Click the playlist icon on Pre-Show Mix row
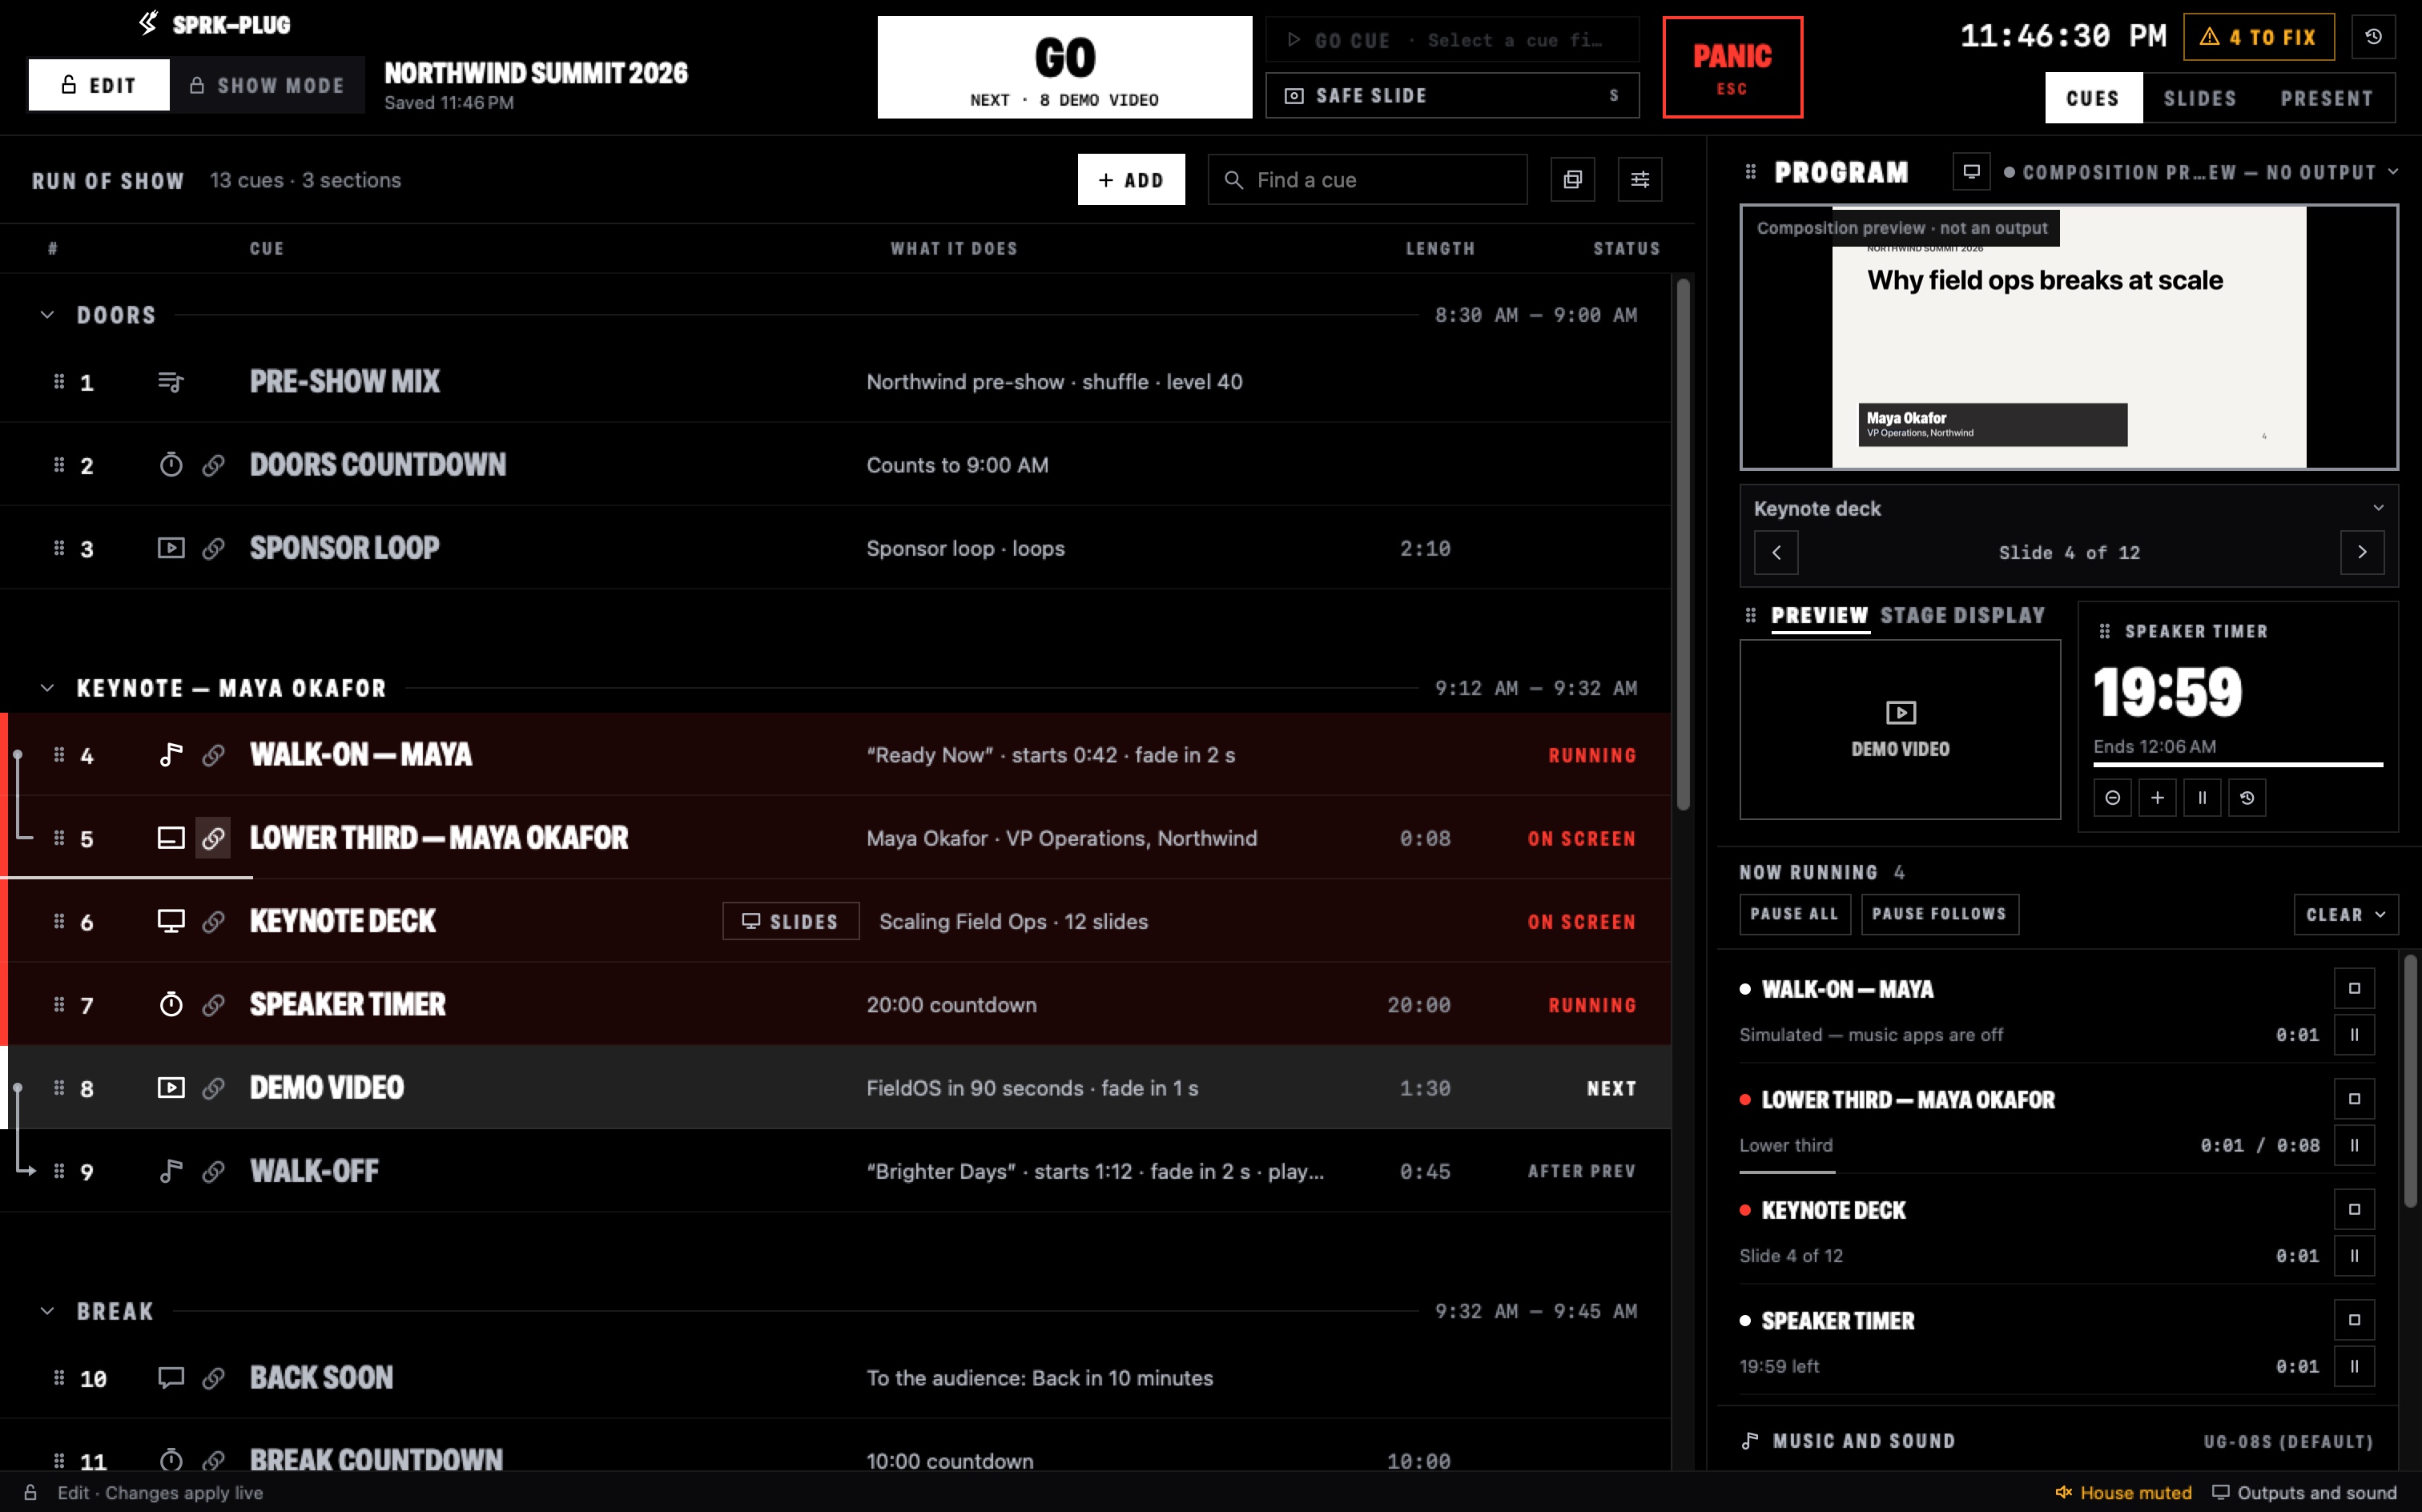 (x=171, y=382)
